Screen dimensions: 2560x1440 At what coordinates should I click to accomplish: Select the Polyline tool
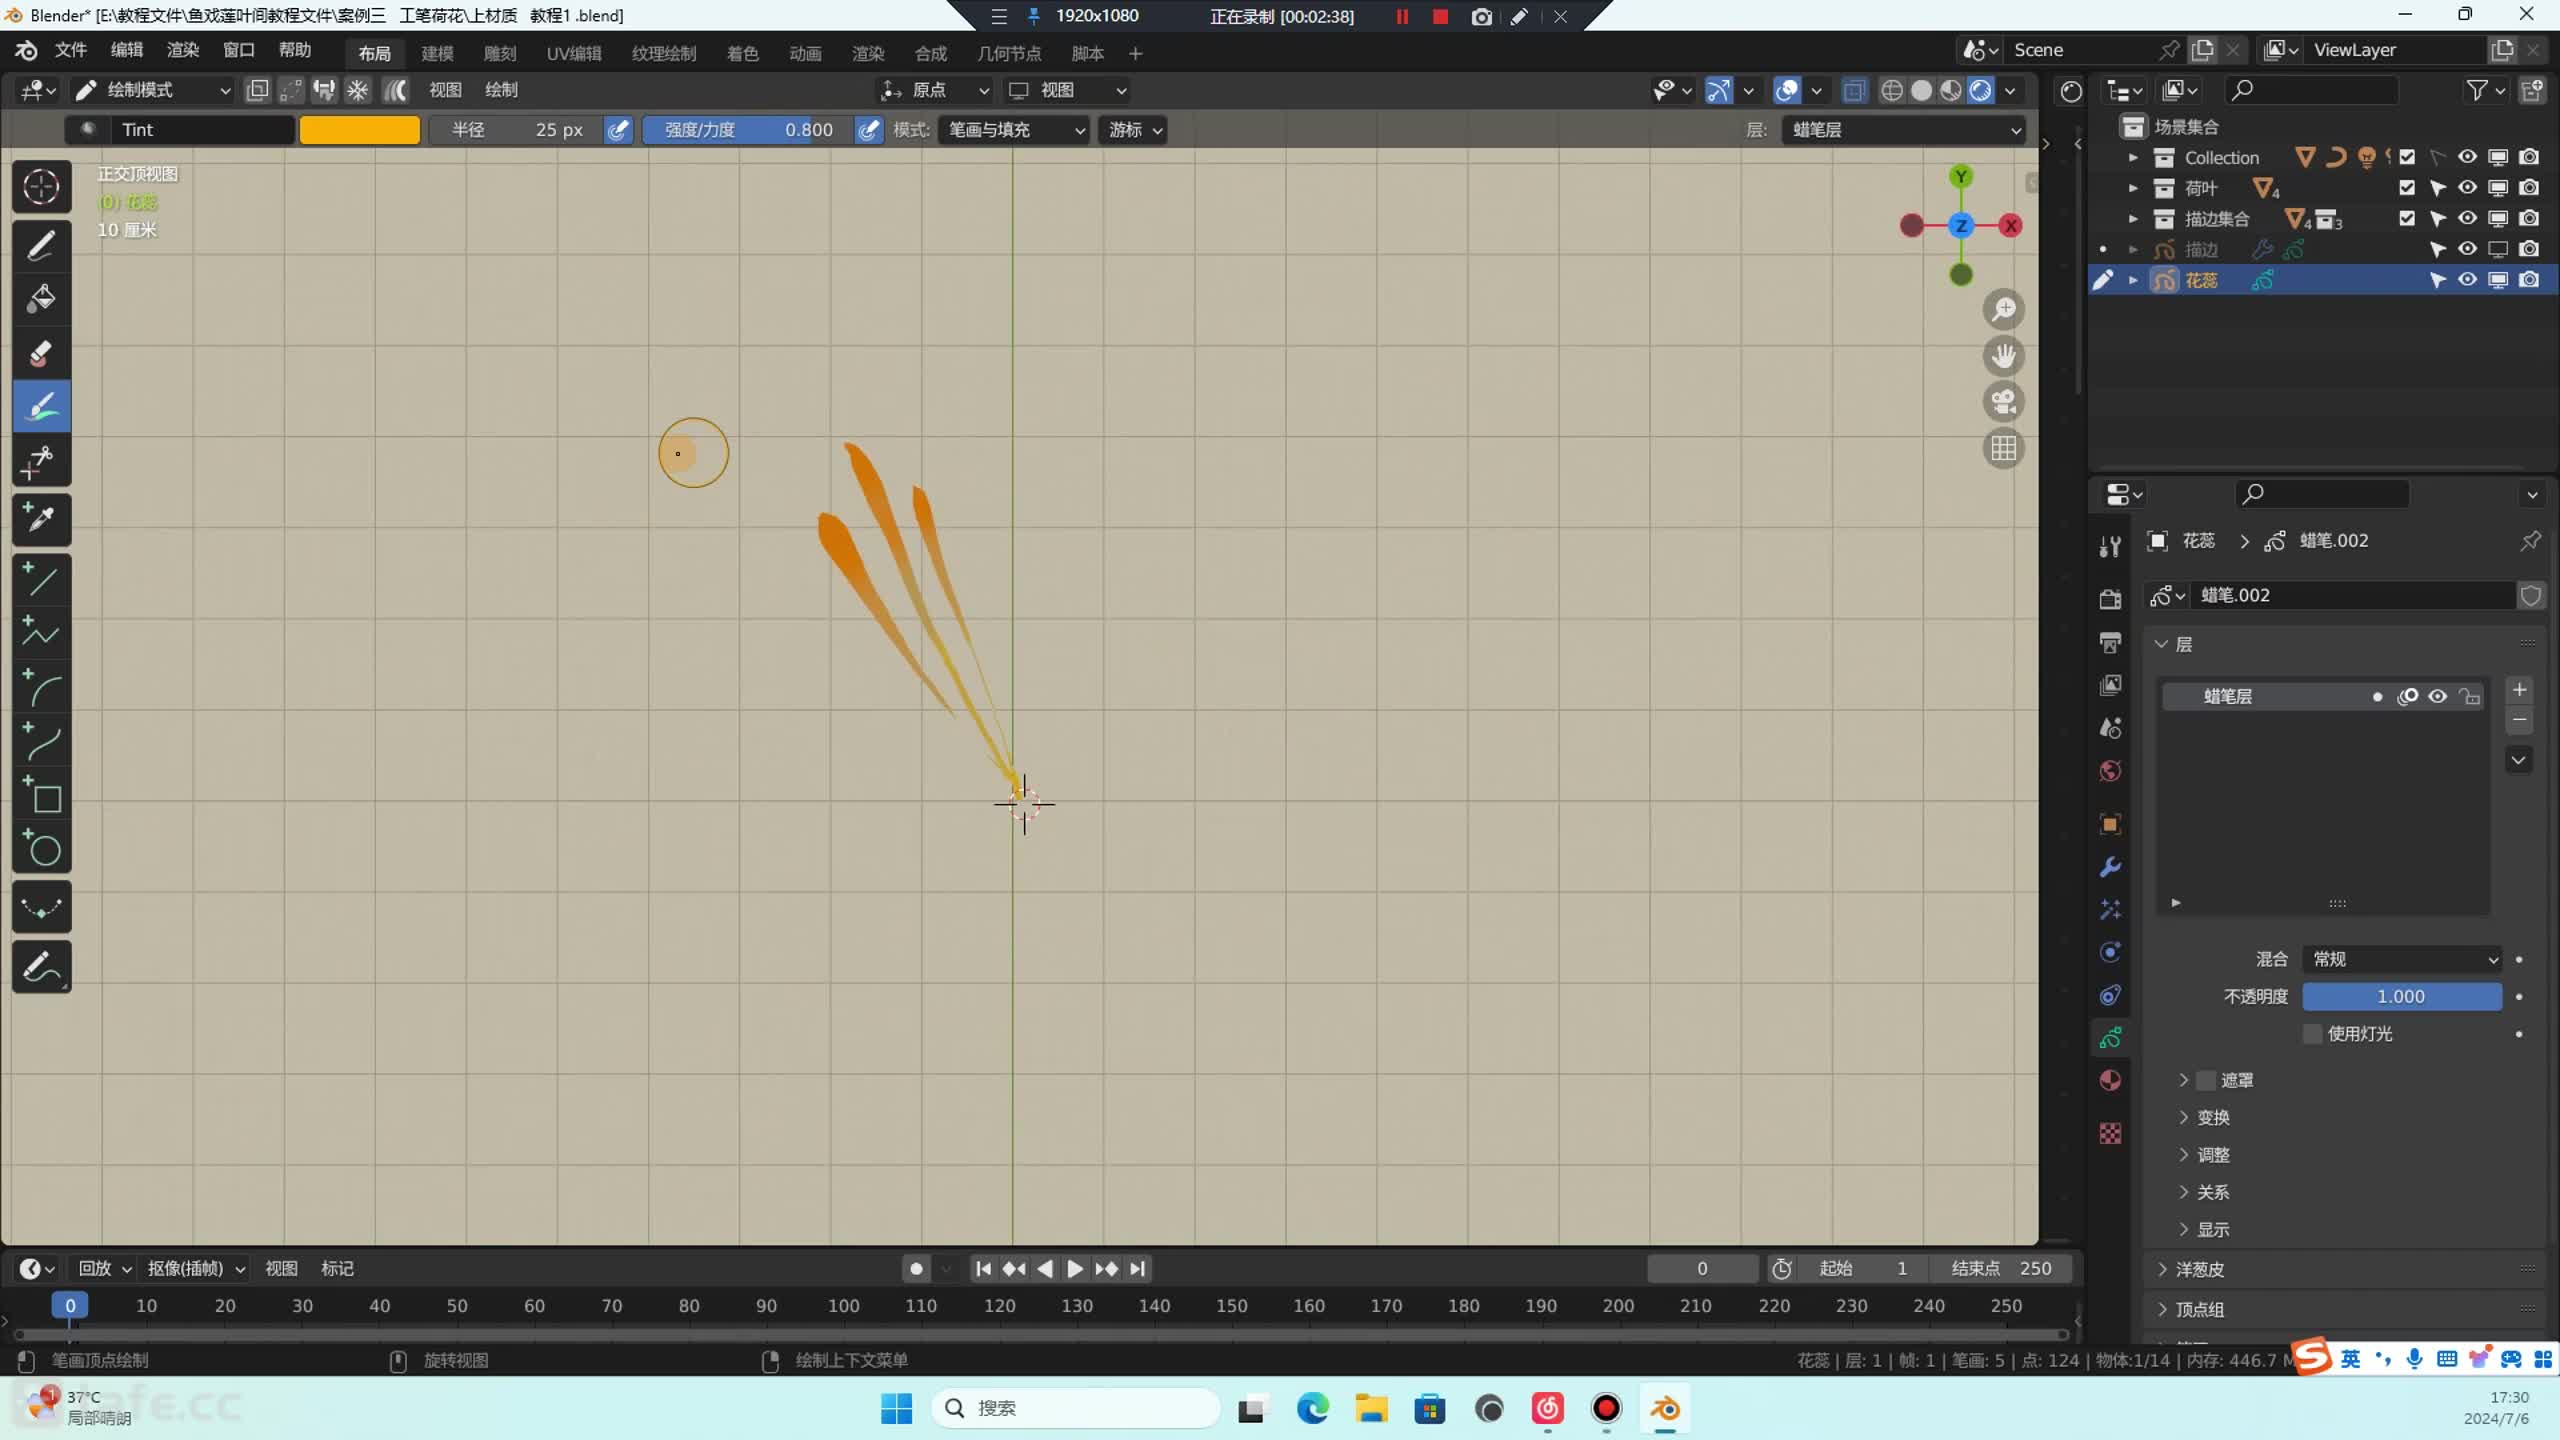click(41, 633)
